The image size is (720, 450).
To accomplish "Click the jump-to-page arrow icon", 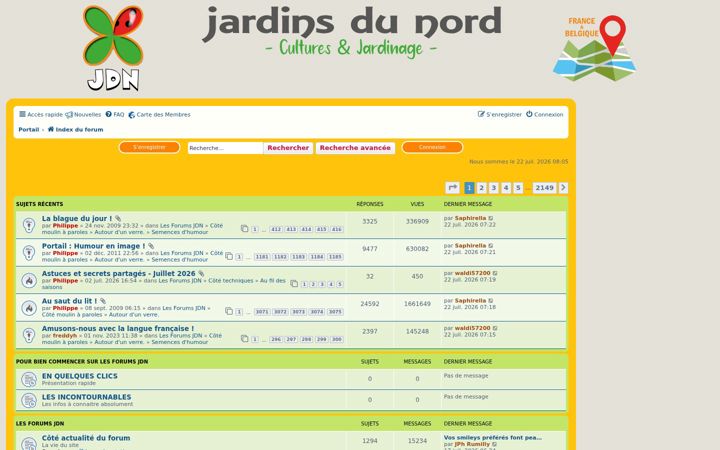I will (x=452, y=187).
